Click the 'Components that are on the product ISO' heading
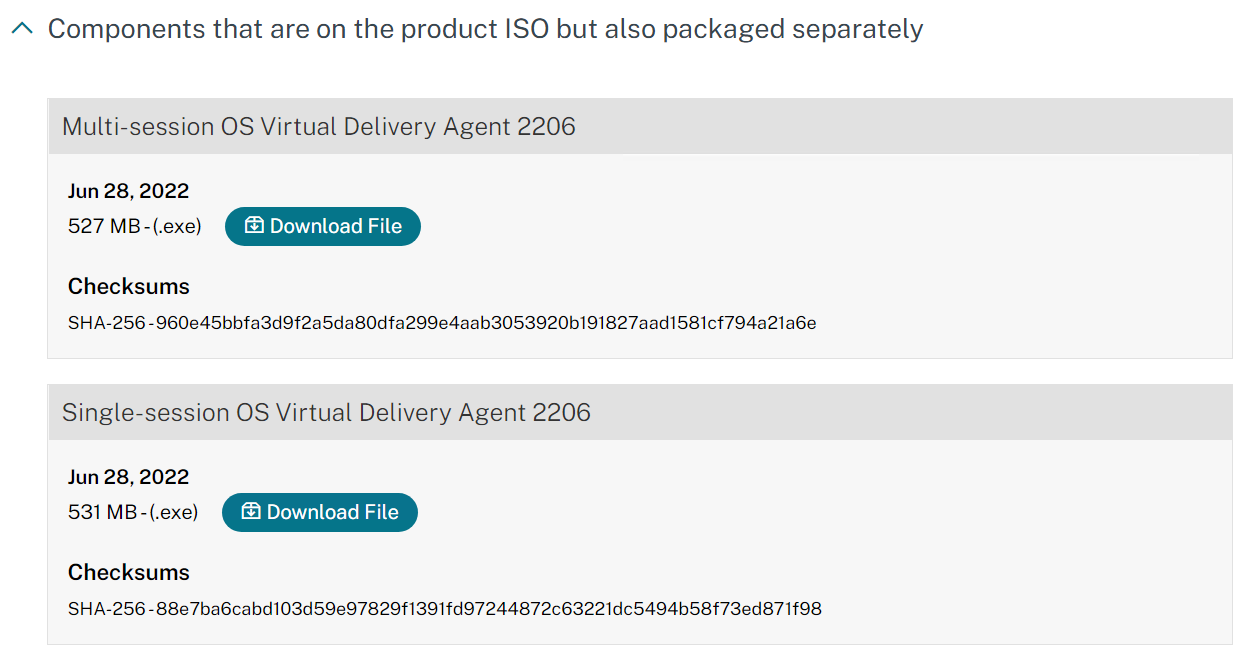 (485, 29)
